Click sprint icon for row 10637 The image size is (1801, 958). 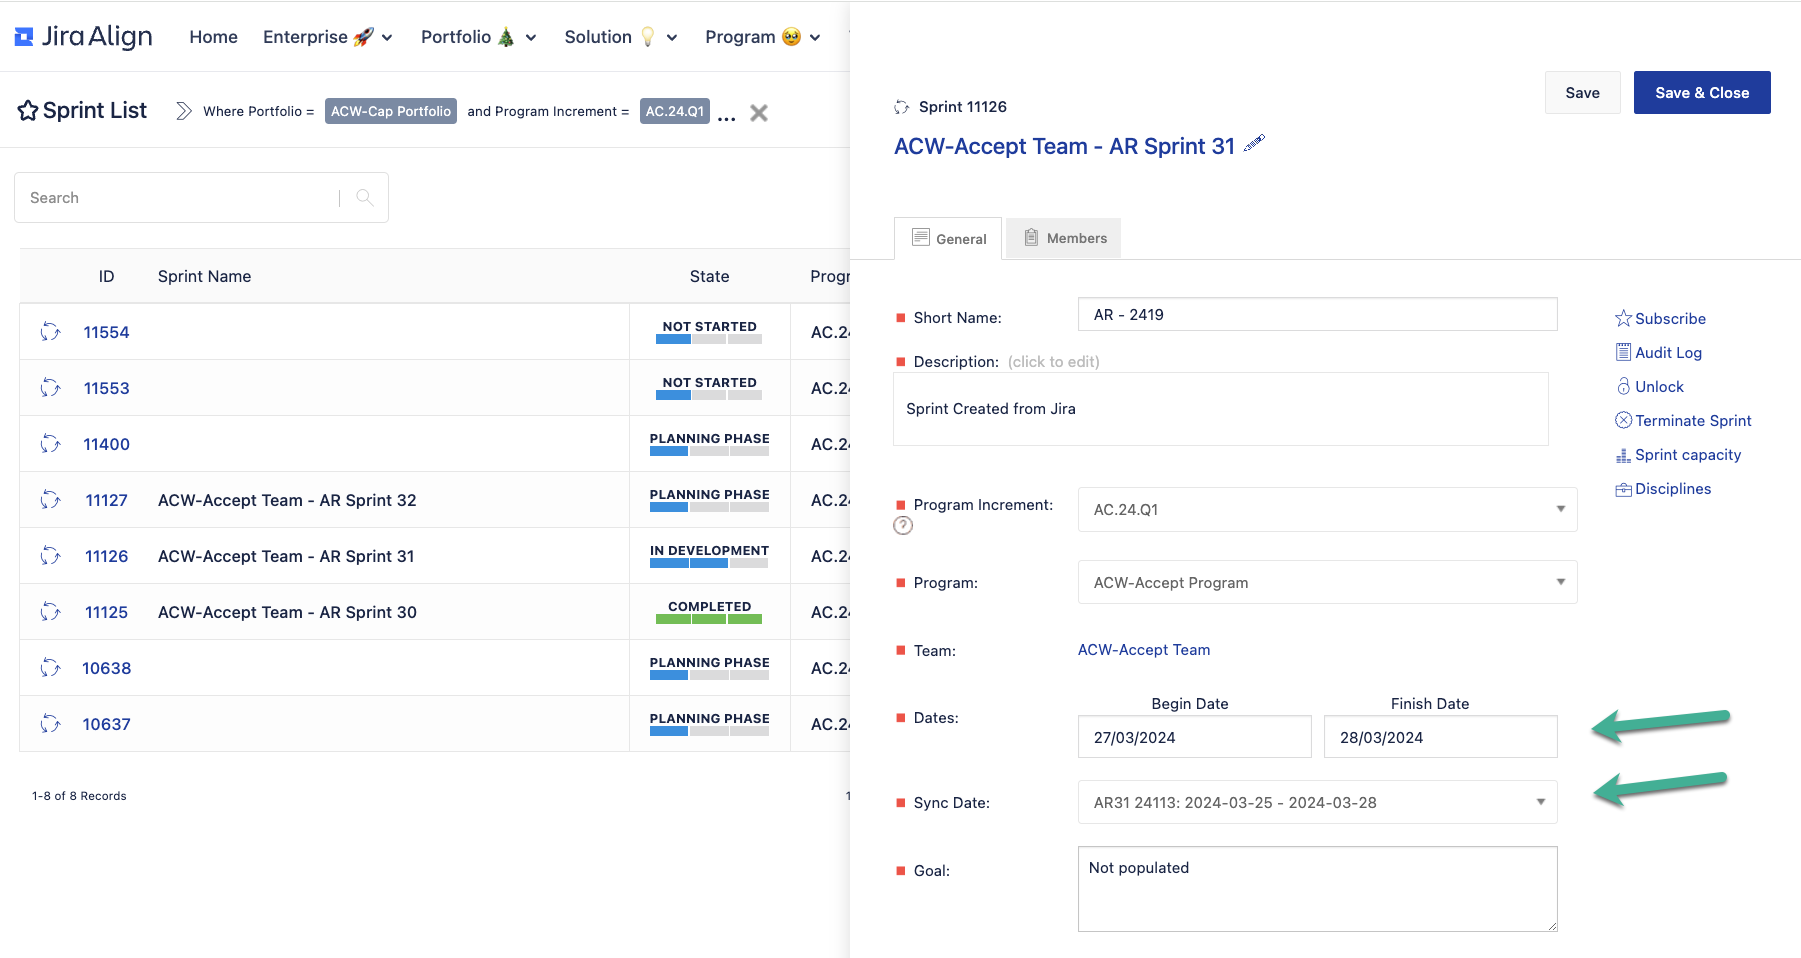[x=50, y=724]
